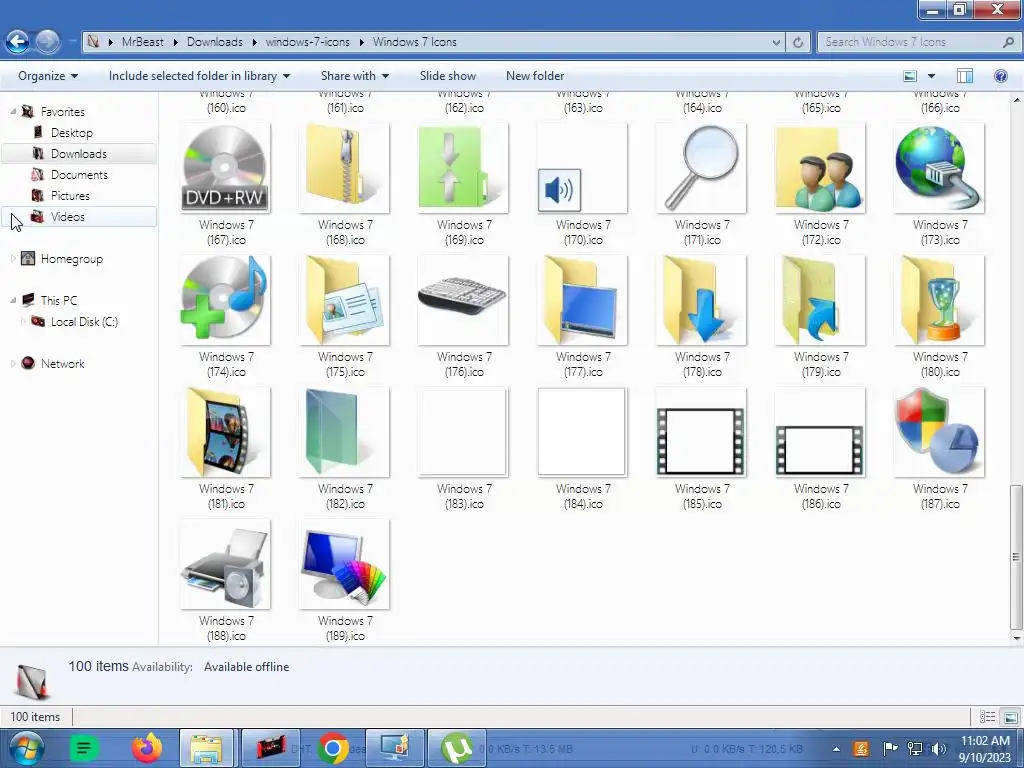Switch to details view in status bar
Screen dimensions: 1024x768
pyautogui.click(x=987, y=717)
